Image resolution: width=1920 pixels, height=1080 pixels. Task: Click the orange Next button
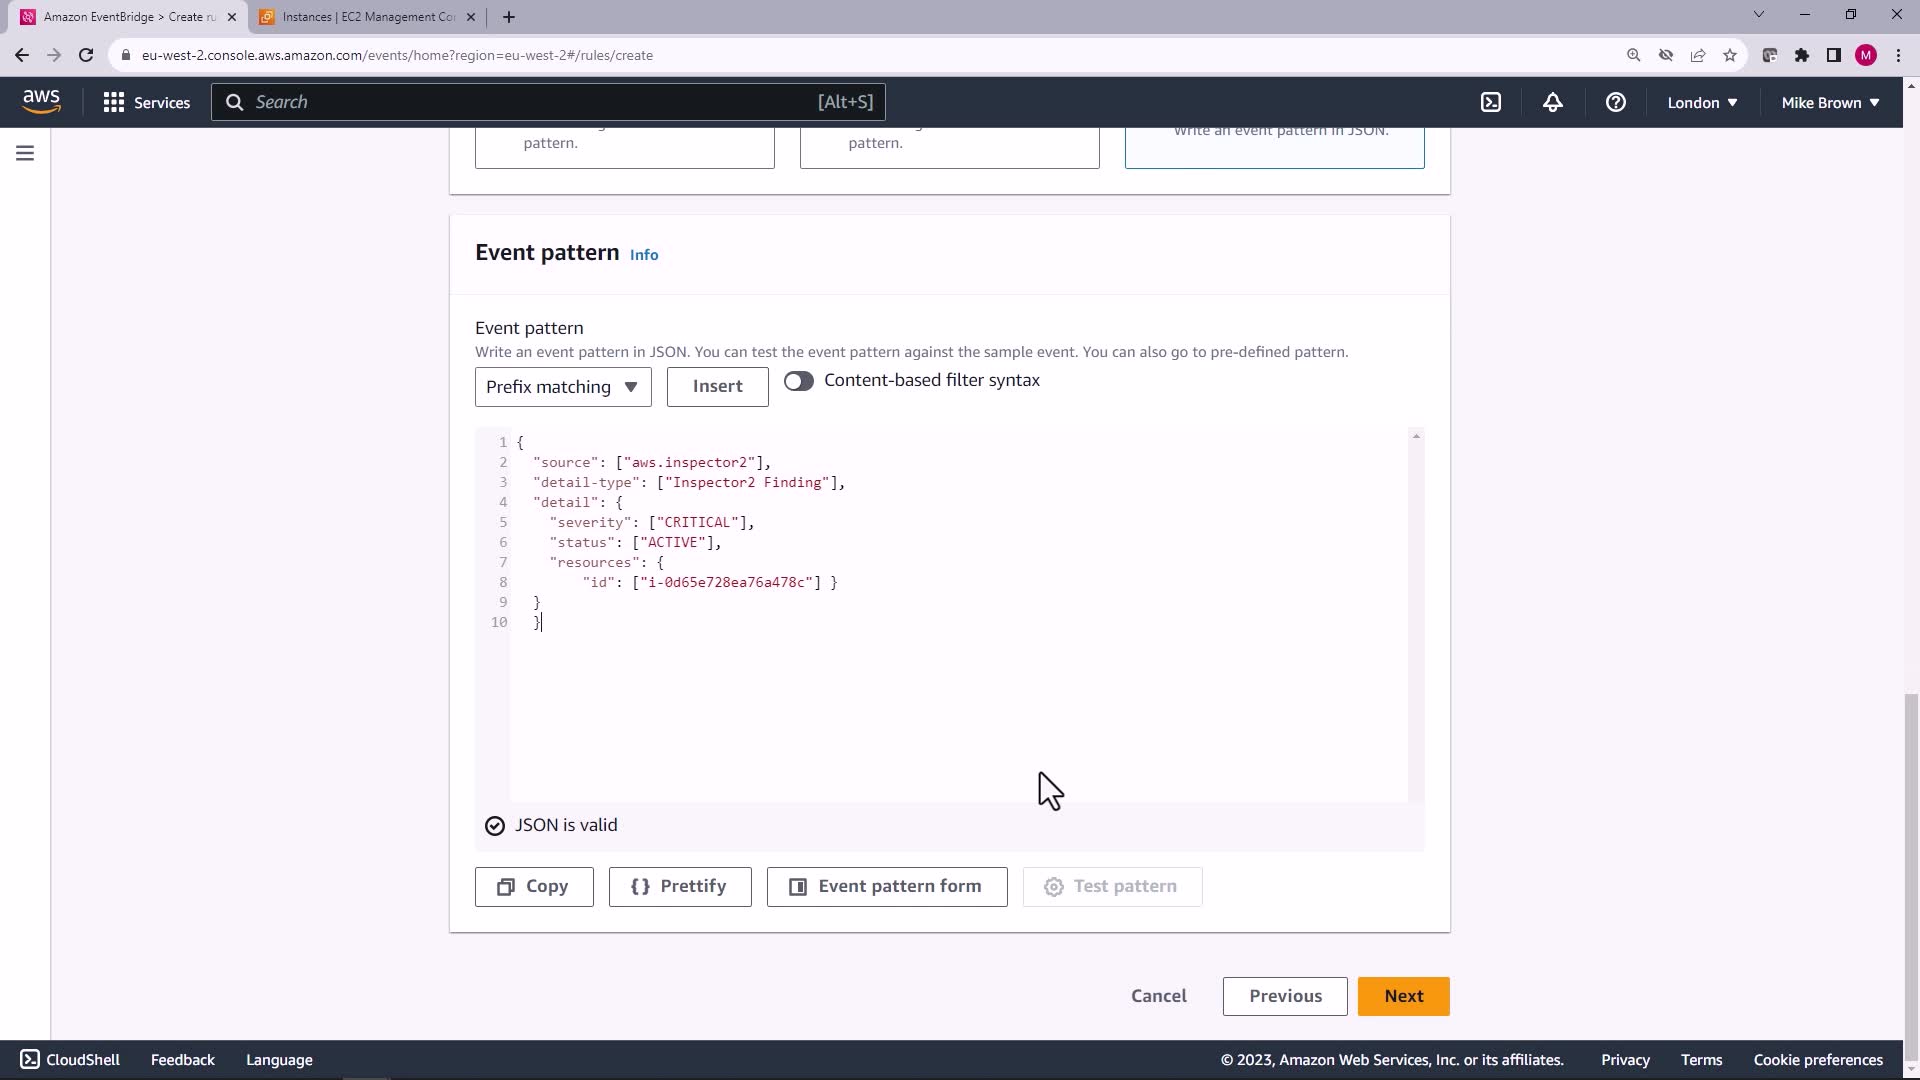[x=1403, y=996]
